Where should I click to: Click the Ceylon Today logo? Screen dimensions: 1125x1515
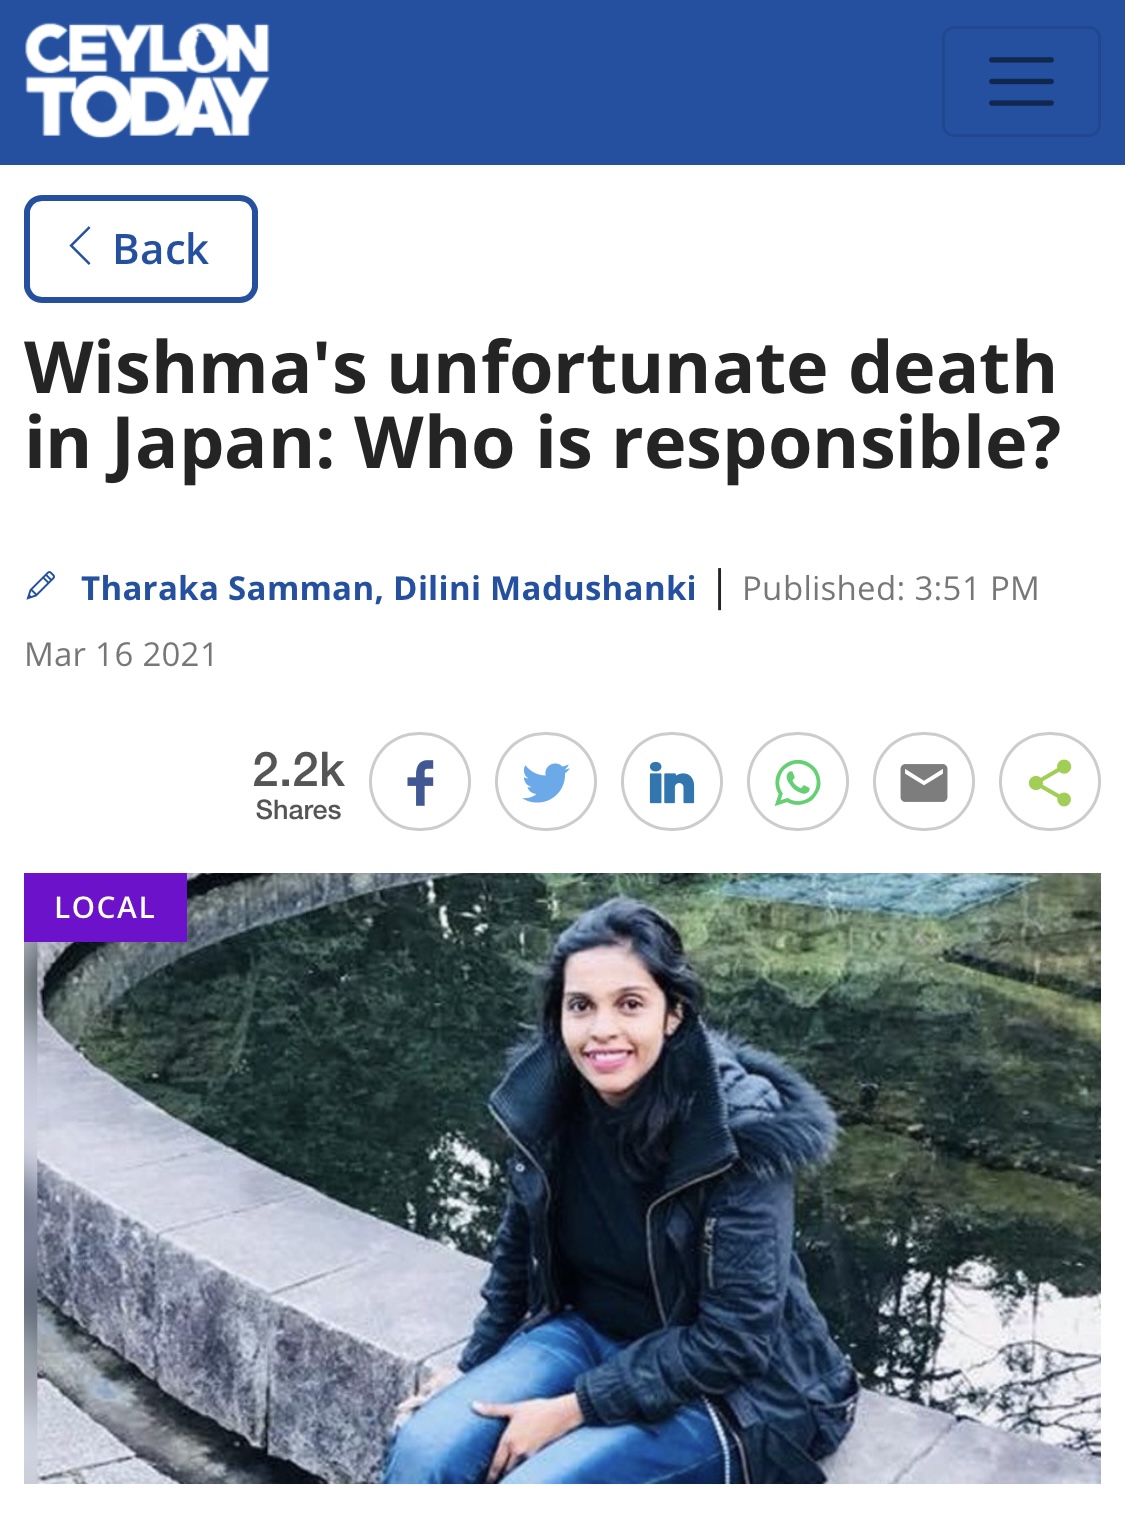click(147, 80)
